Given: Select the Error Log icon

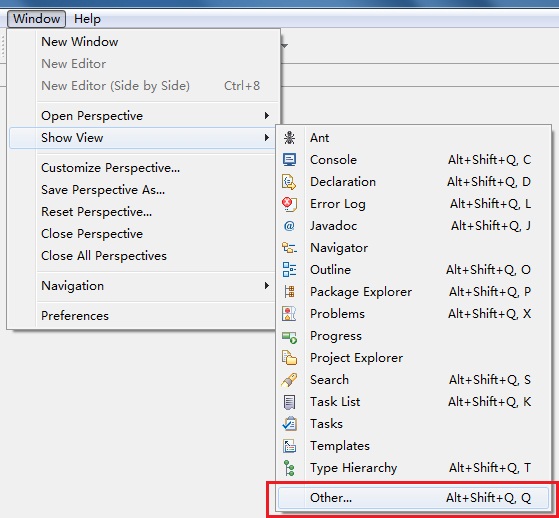Looking at the screenshot, I should (289, 204).
